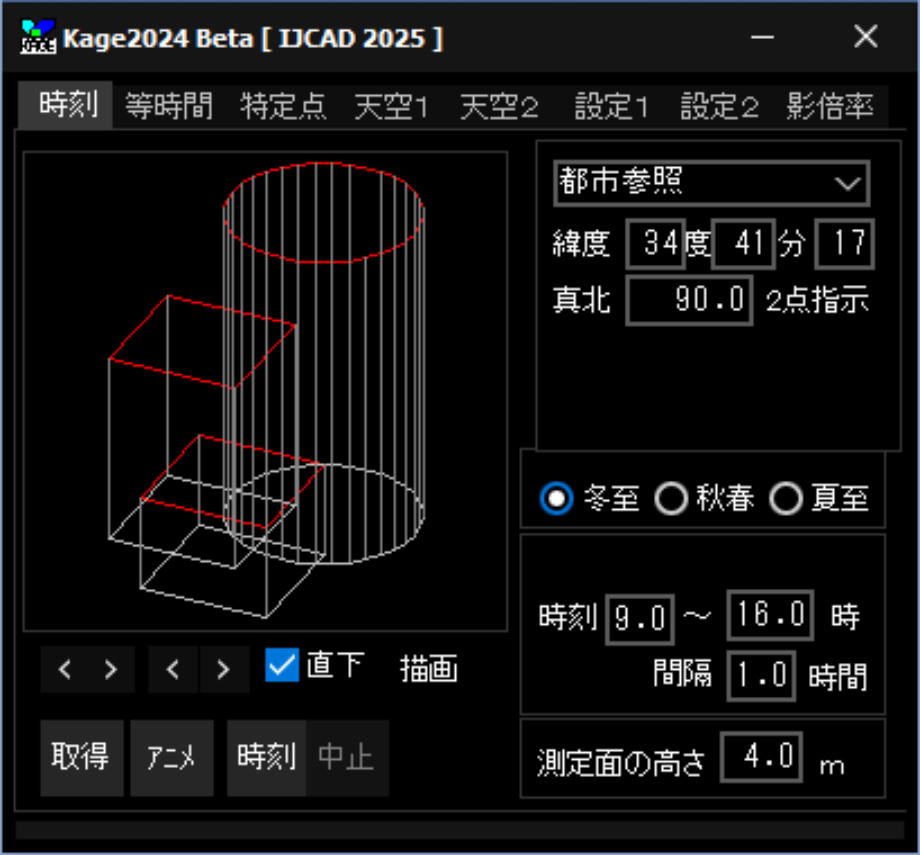This screenshot has width=920, height=855.
Task: Click the 取得 button
Action: (82, 758)
